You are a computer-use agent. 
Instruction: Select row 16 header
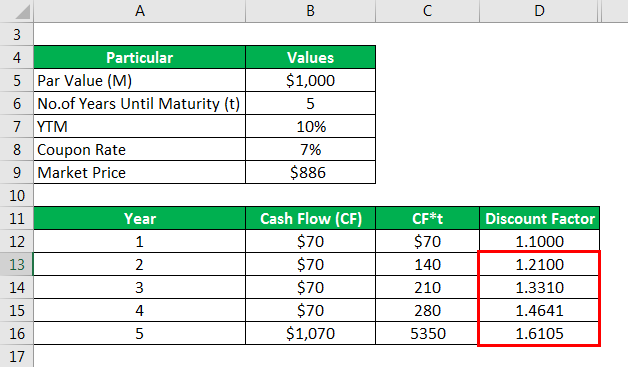(x=16, y=334)
